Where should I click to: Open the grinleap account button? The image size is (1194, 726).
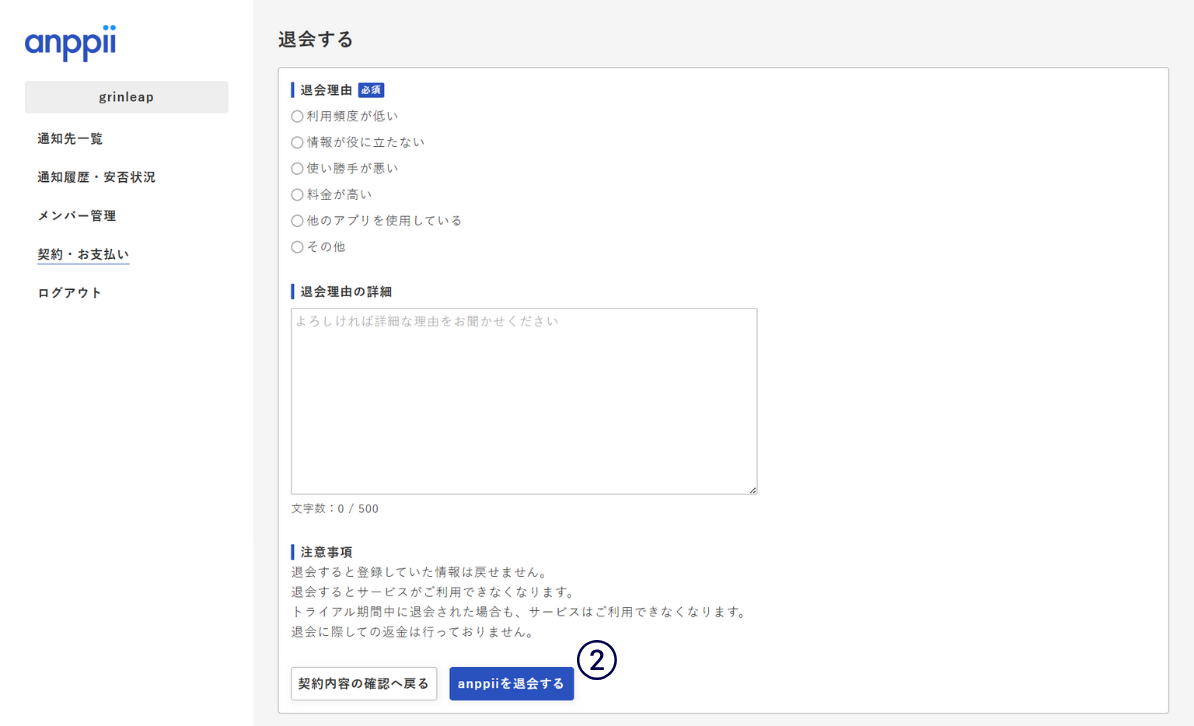pyautogui.click(x=126, y=97)
